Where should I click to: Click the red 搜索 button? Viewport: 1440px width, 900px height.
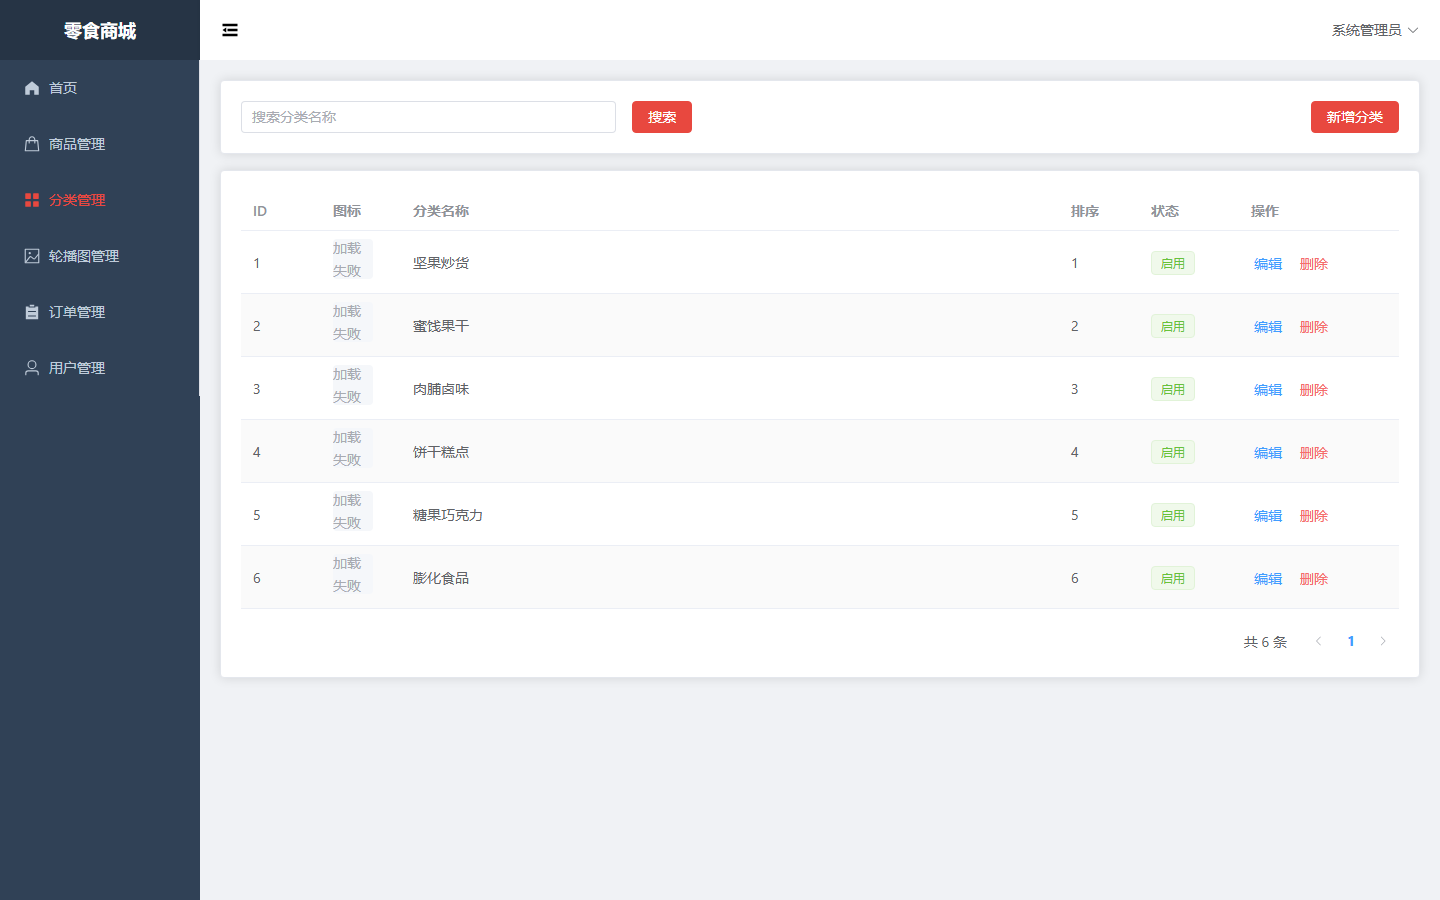(662, 117)
